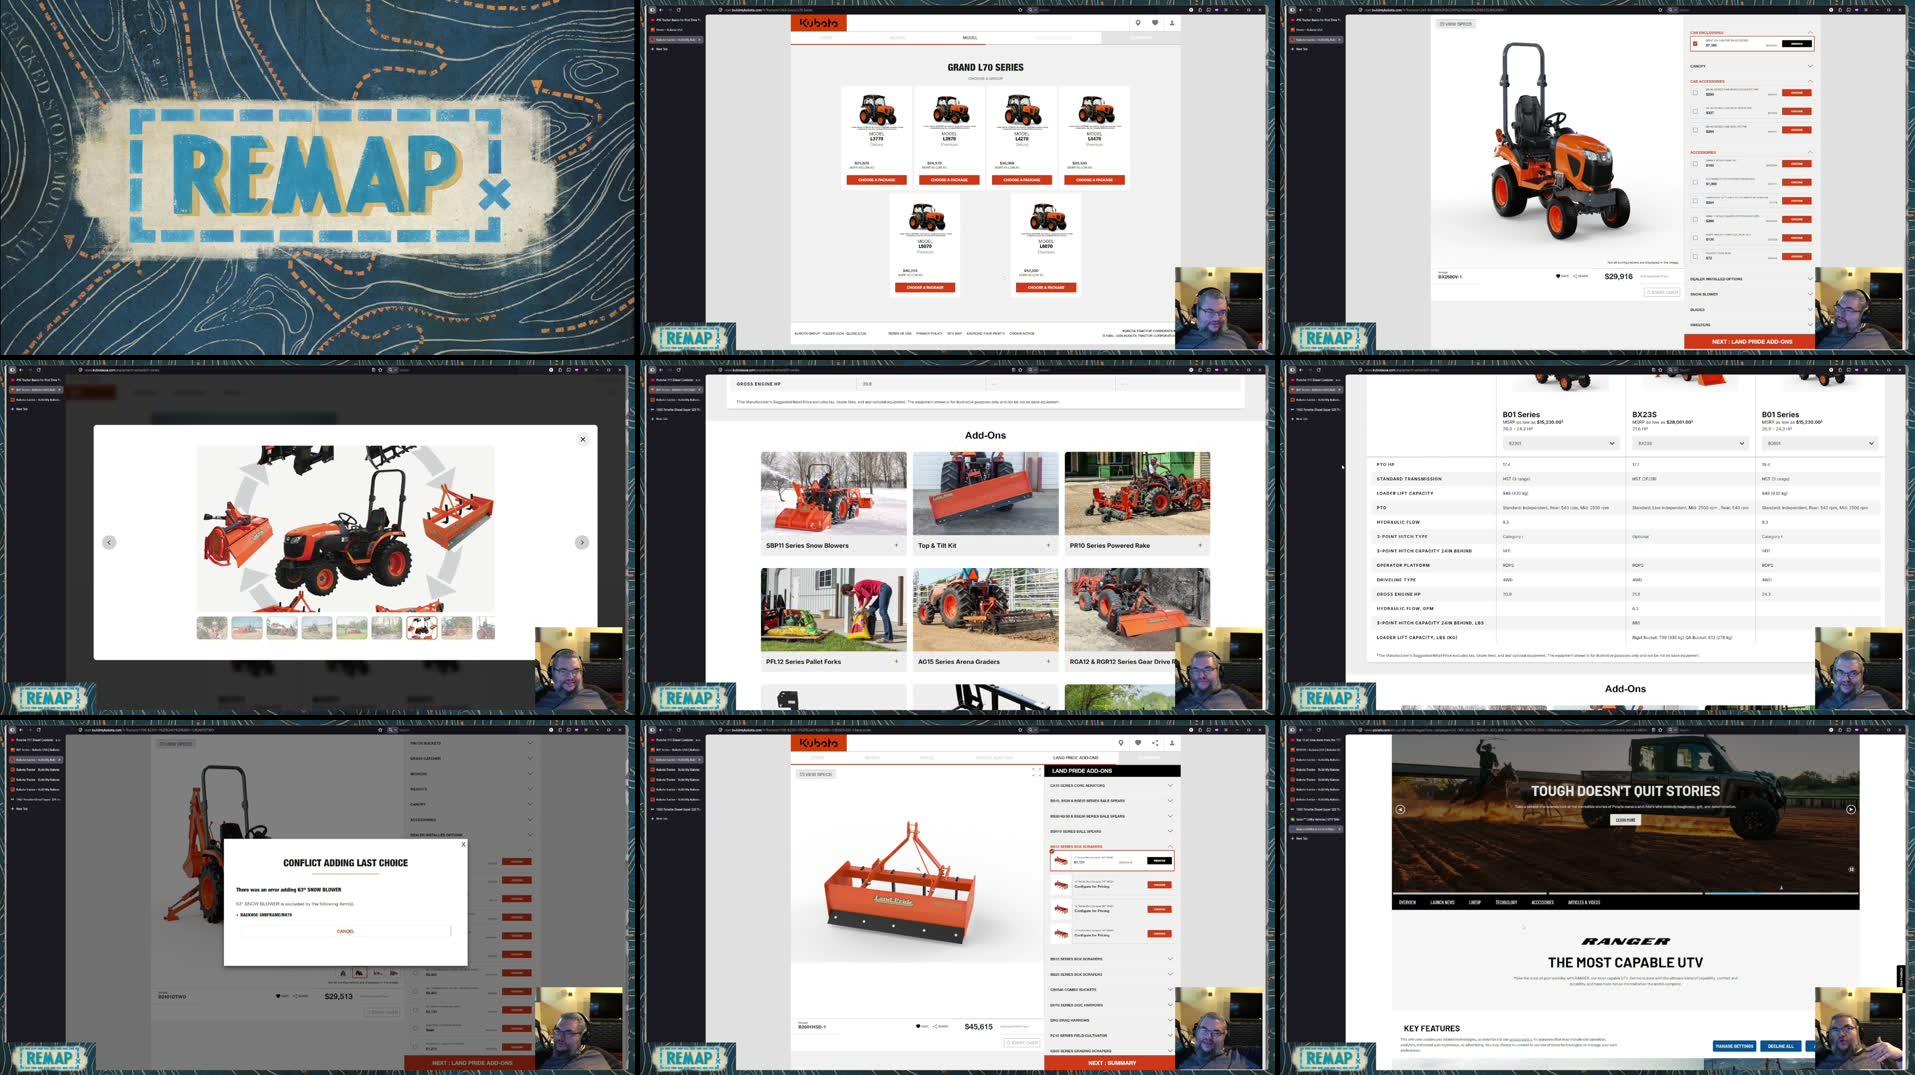Click favorites heart icon on Grand L70 page header

(1155, 22)
